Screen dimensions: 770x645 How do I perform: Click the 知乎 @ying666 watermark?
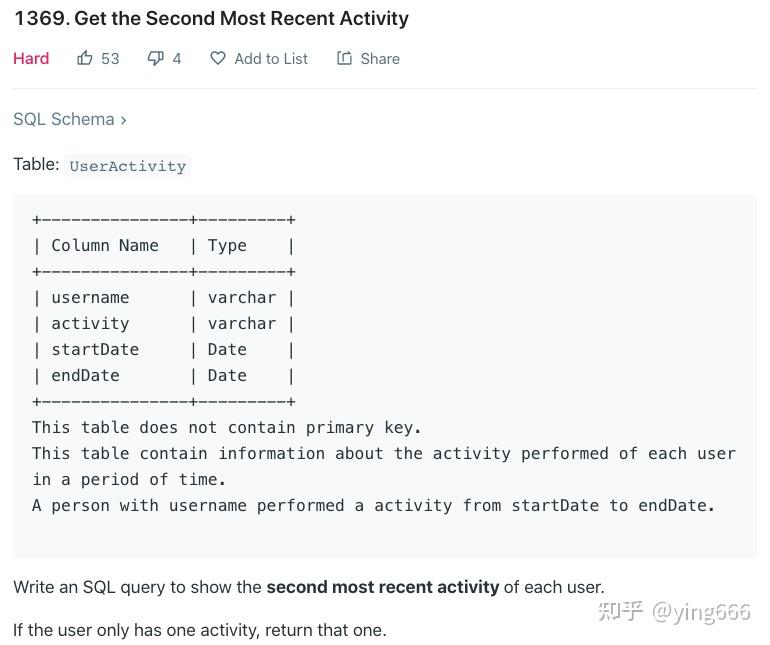[674, 611]
